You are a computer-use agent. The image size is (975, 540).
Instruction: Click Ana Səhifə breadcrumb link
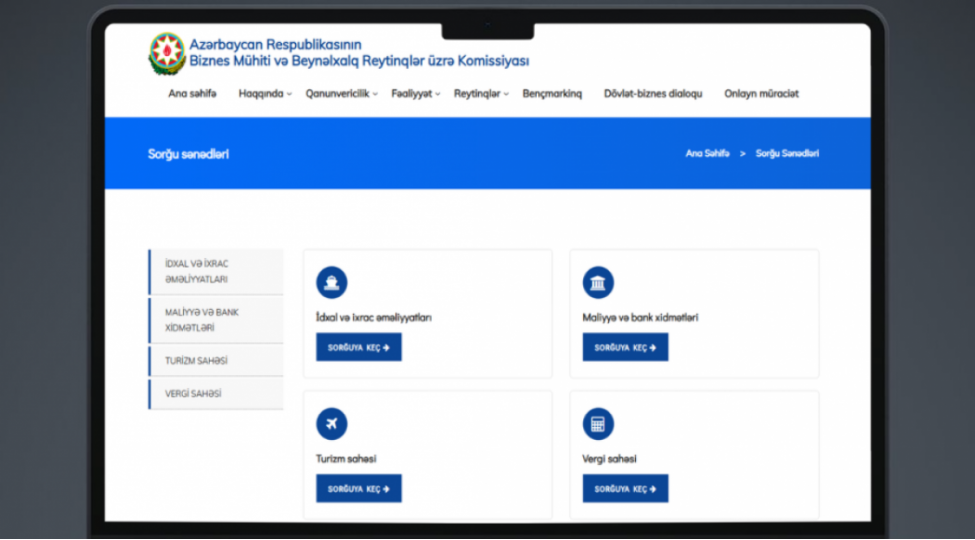(707, 154)
